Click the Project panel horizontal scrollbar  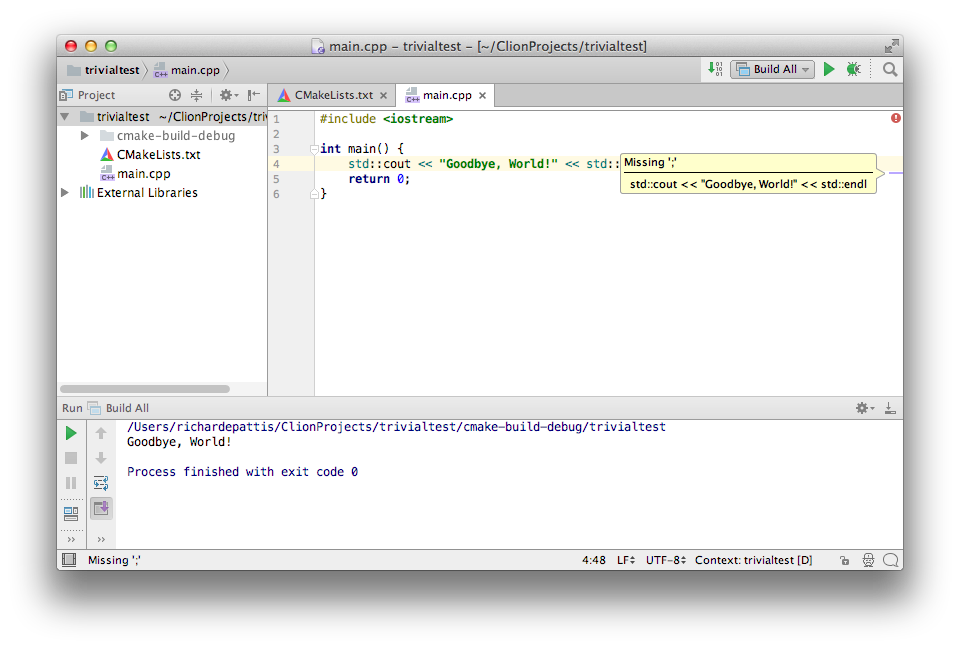click(x=145, y=388)
